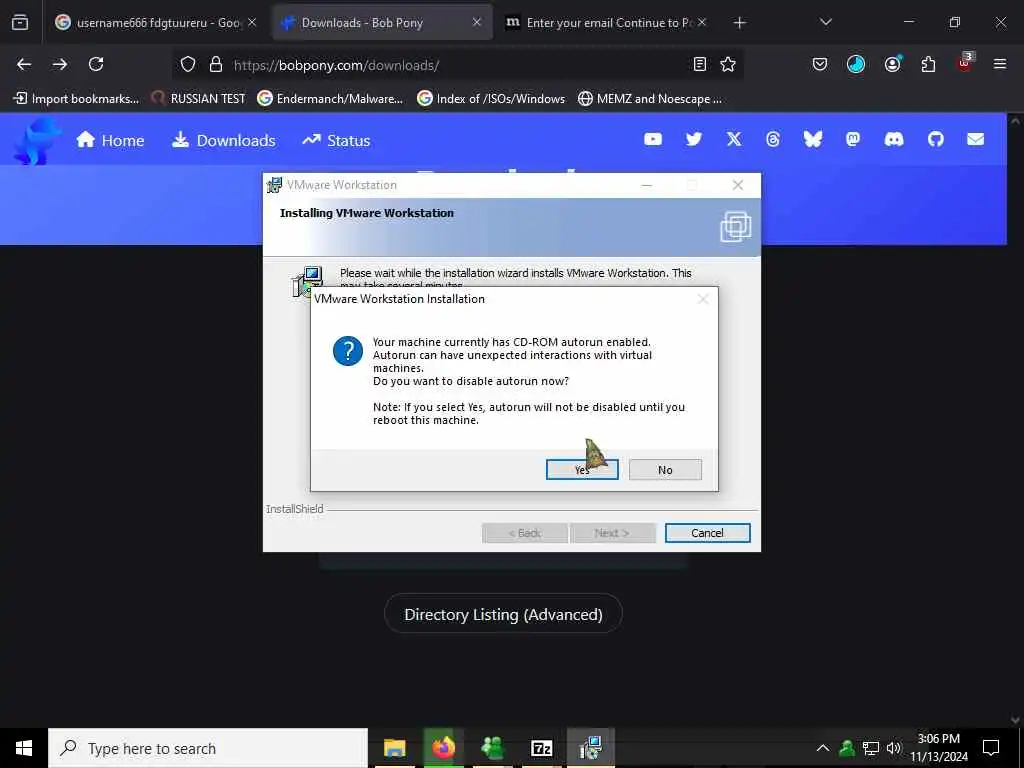Minimize the VMware Workstation installer window
1024x768 pixels.
pyautogui.click(x=647, y=185)
